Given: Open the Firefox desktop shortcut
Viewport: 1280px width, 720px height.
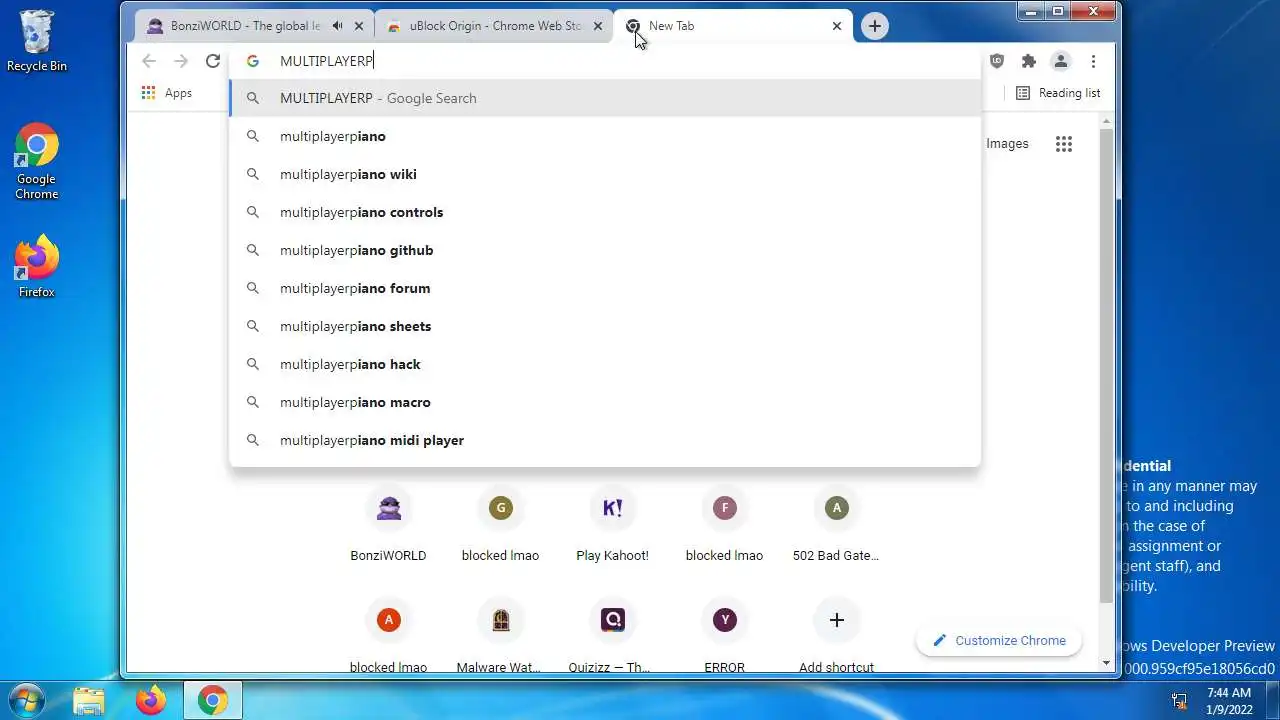Looking at the screenshot, I should coord(37,267).
